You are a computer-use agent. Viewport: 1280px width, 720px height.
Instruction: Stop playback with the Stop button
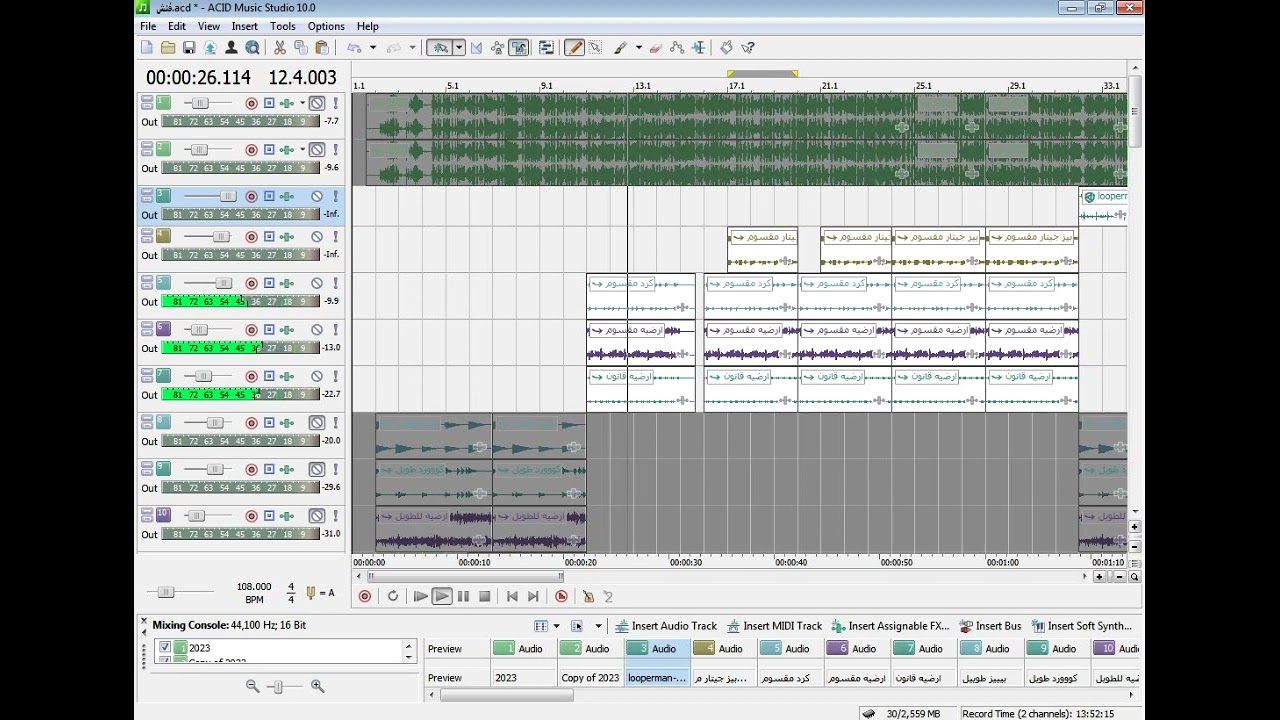485,596
